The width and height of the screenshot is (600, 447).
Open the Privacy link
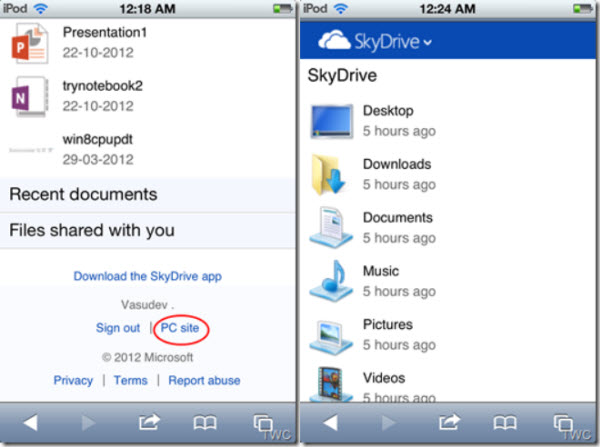pos(73,380)
